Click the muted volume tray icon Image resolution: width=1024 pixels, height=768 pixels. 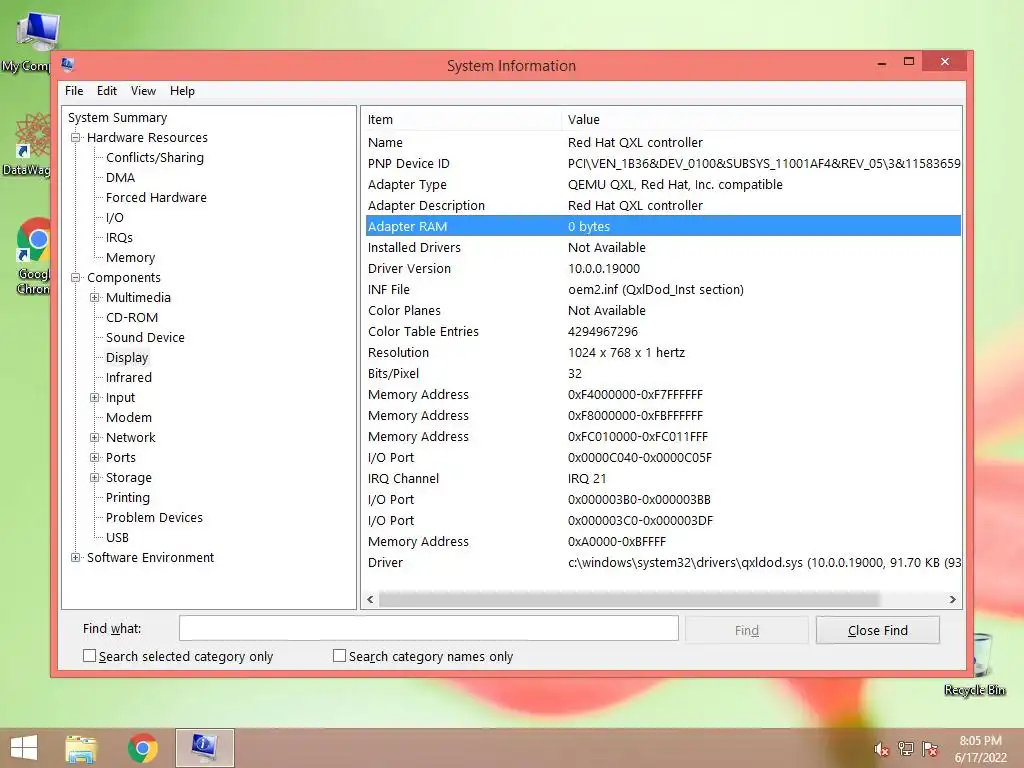click(881, 750)
